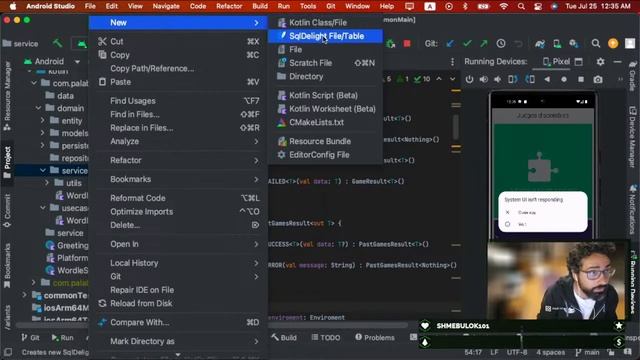
Task: Open the Android project view dropdown
Action: 52,61
